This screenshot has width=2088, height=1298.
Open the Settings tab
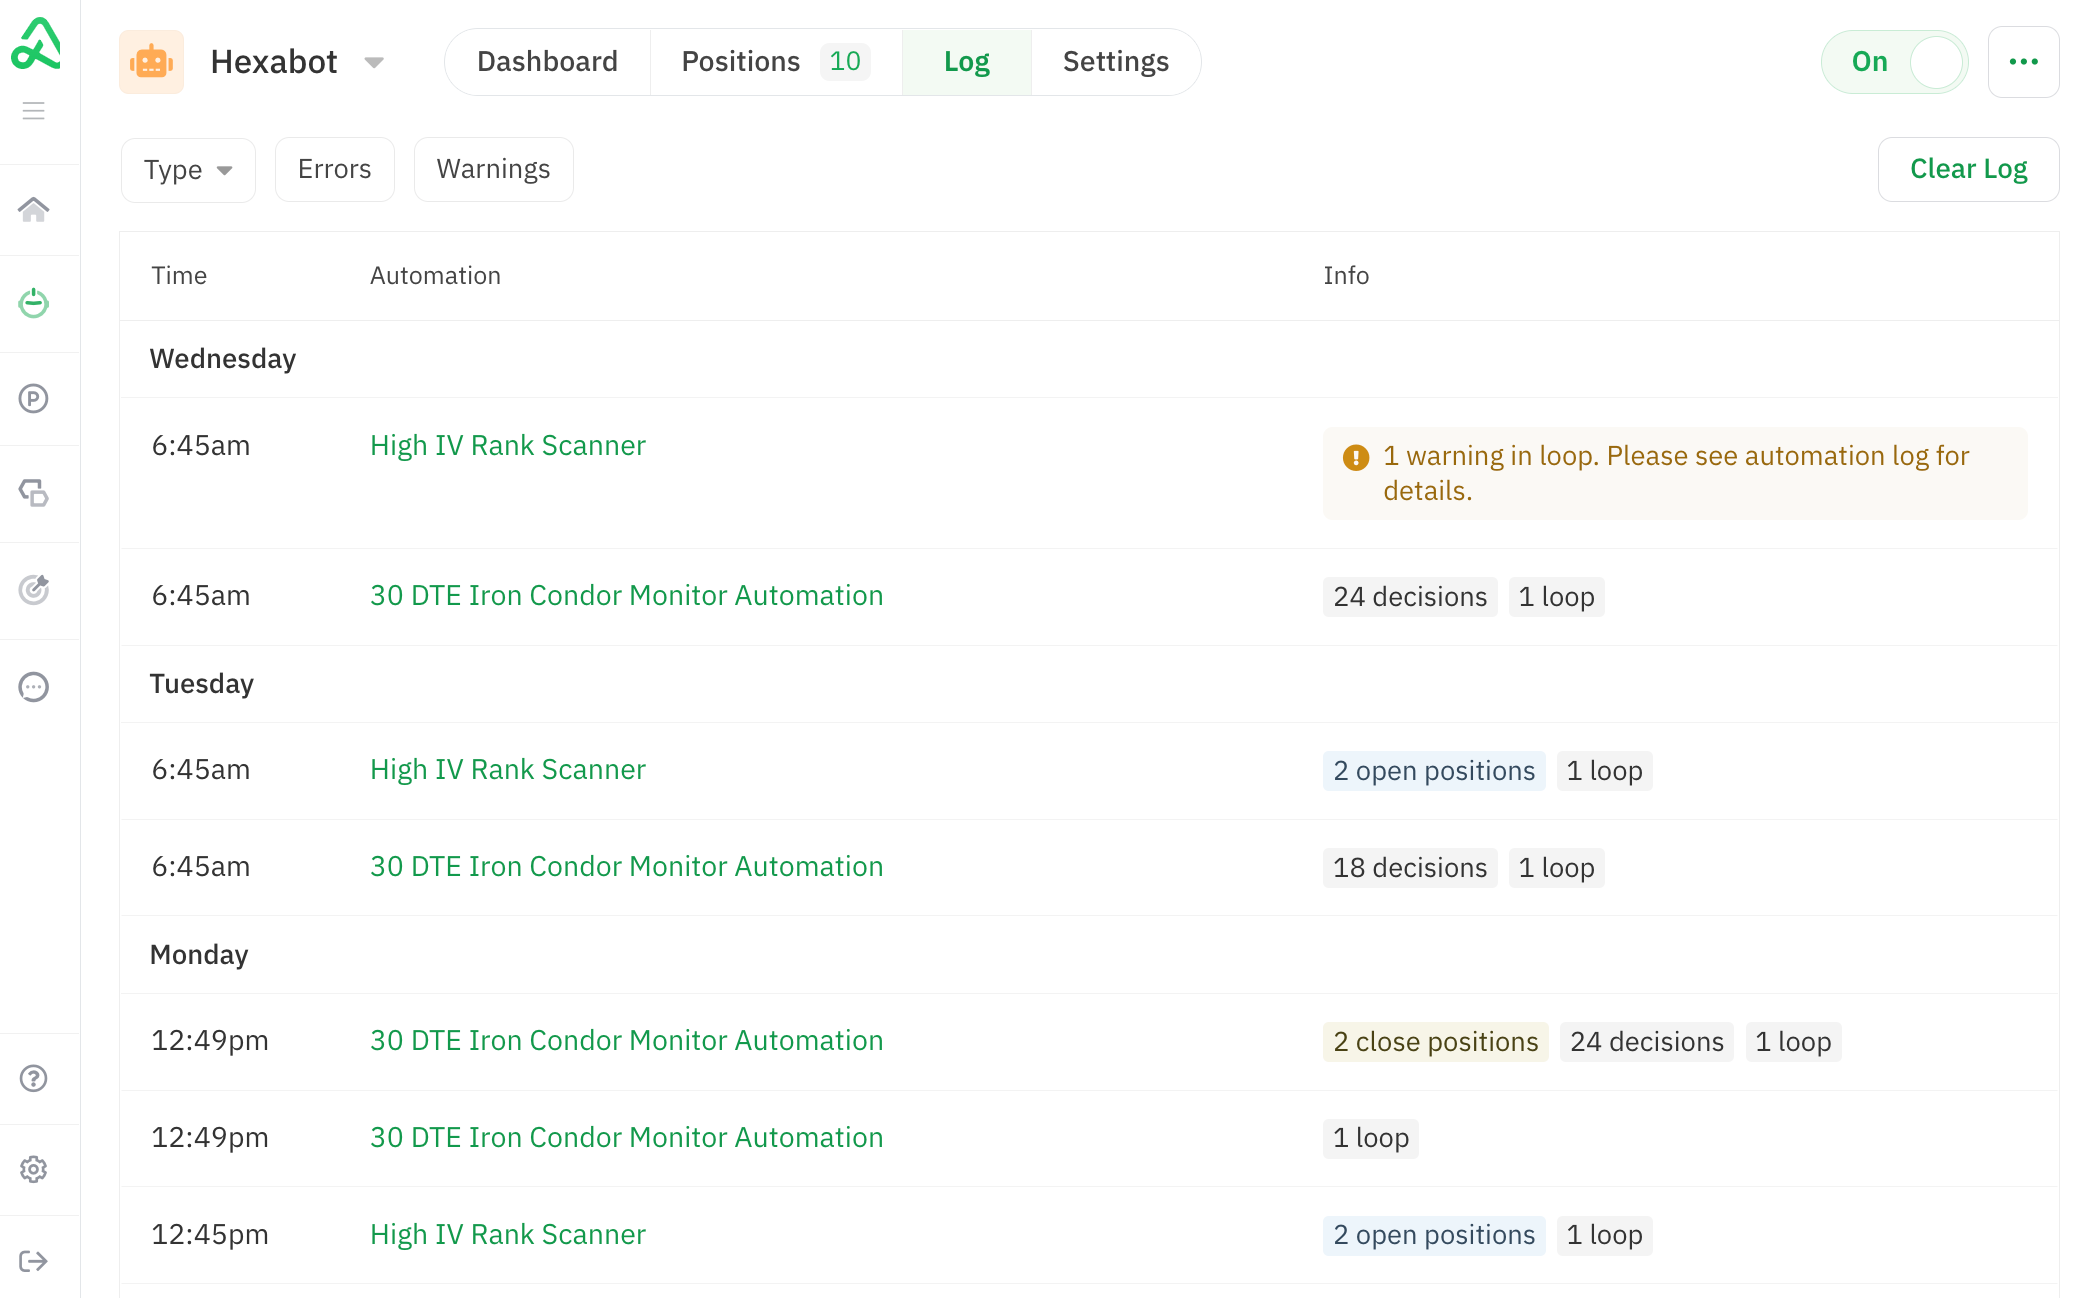click(x=1116, y=61)
